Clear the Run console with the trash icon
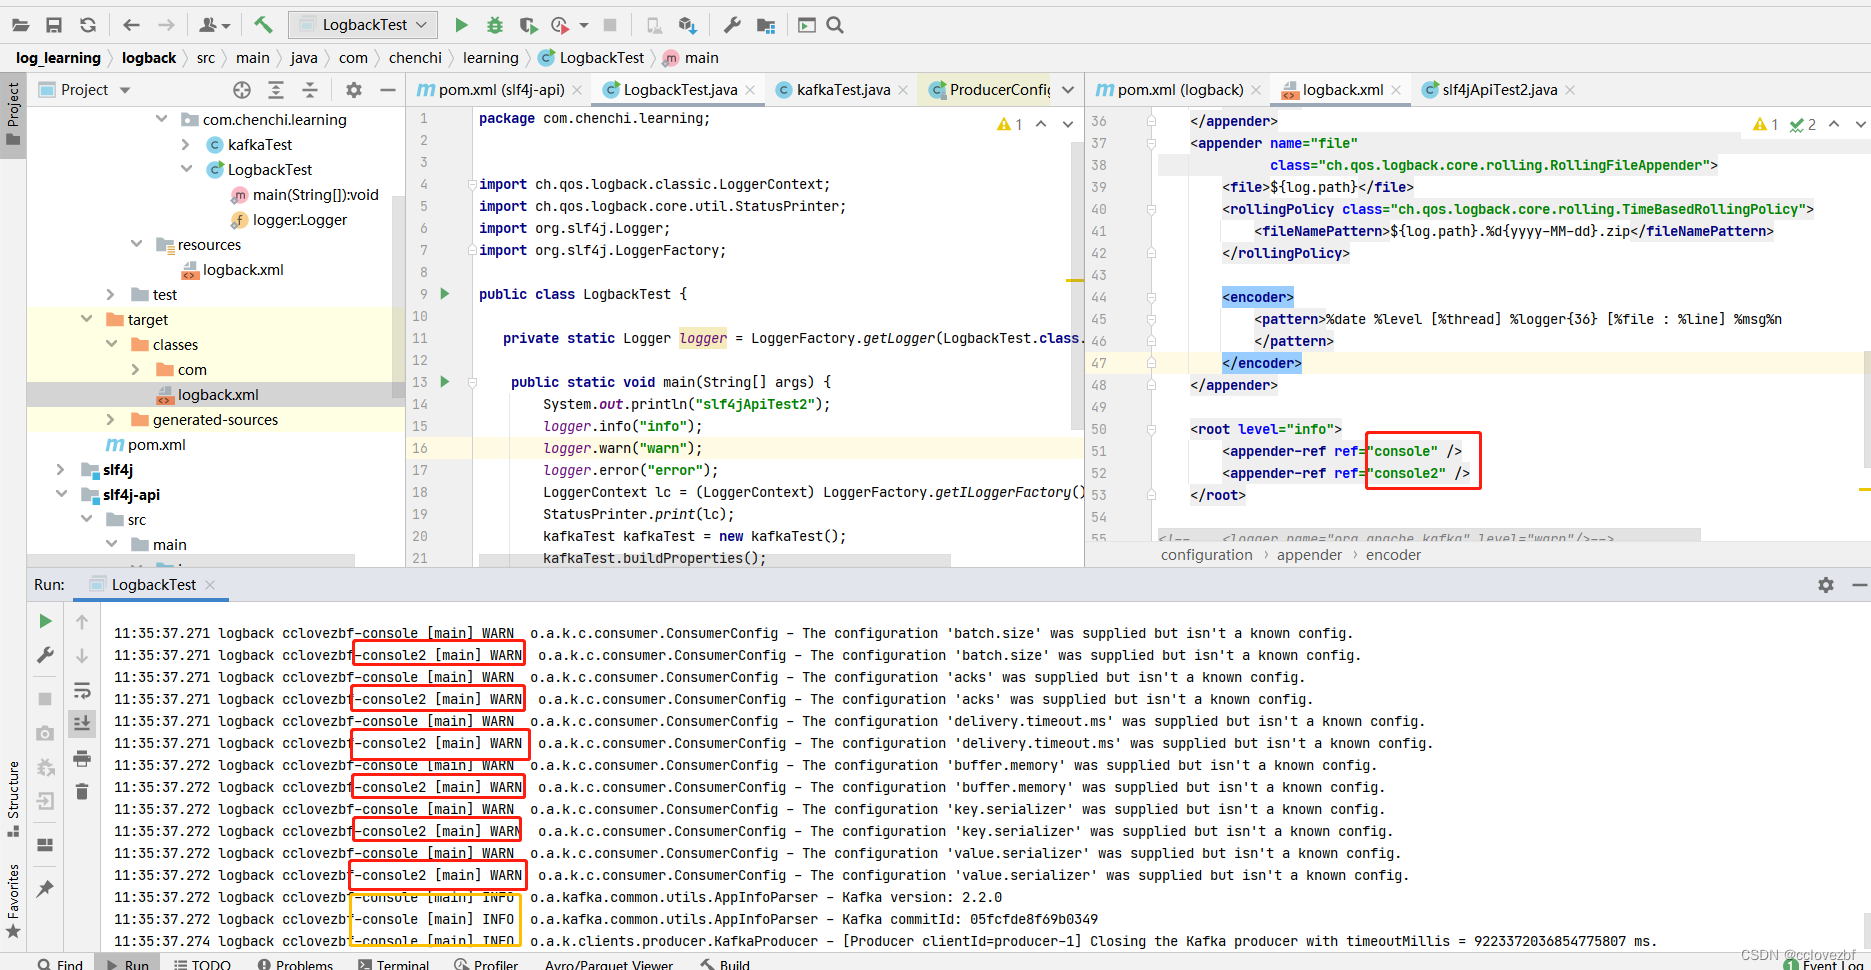This screenshot has width=1871, height=970. pyautogui.click(x=82, y=791)
